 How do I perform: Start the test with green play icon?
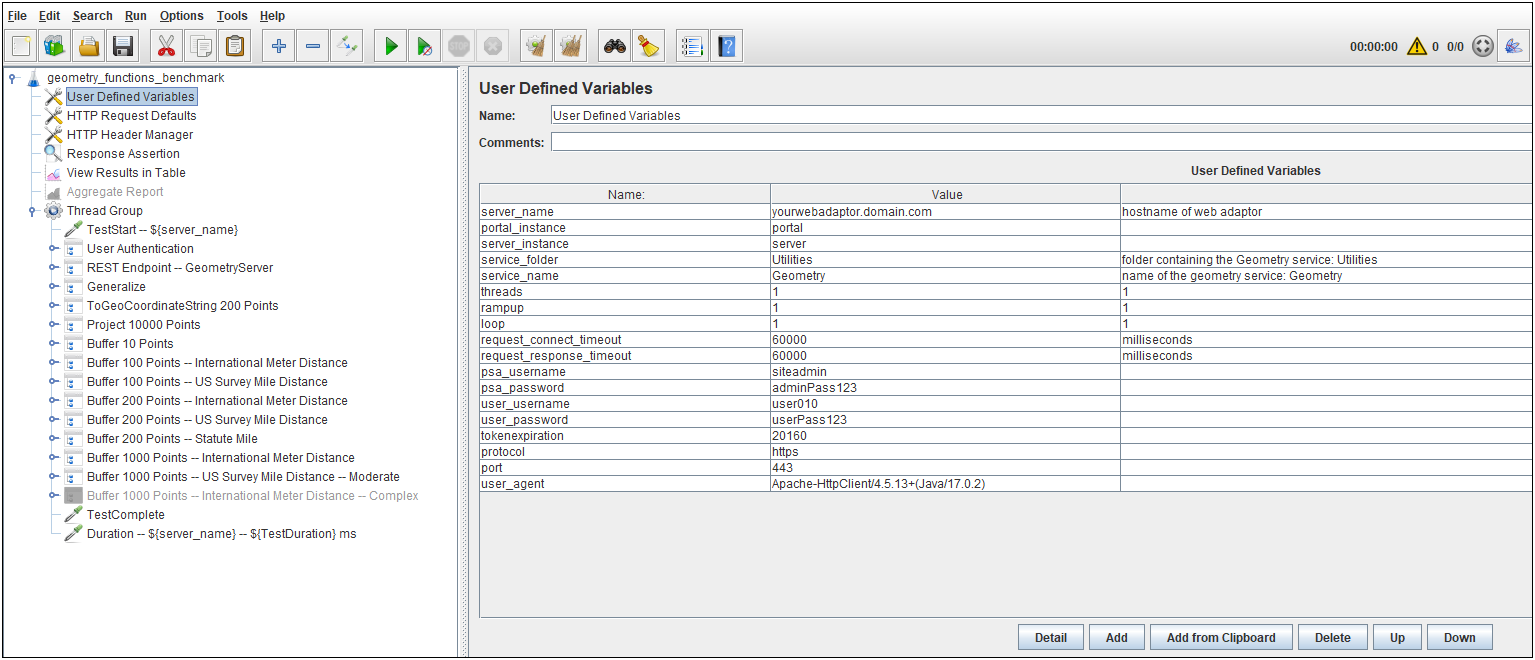coord(391,45)
